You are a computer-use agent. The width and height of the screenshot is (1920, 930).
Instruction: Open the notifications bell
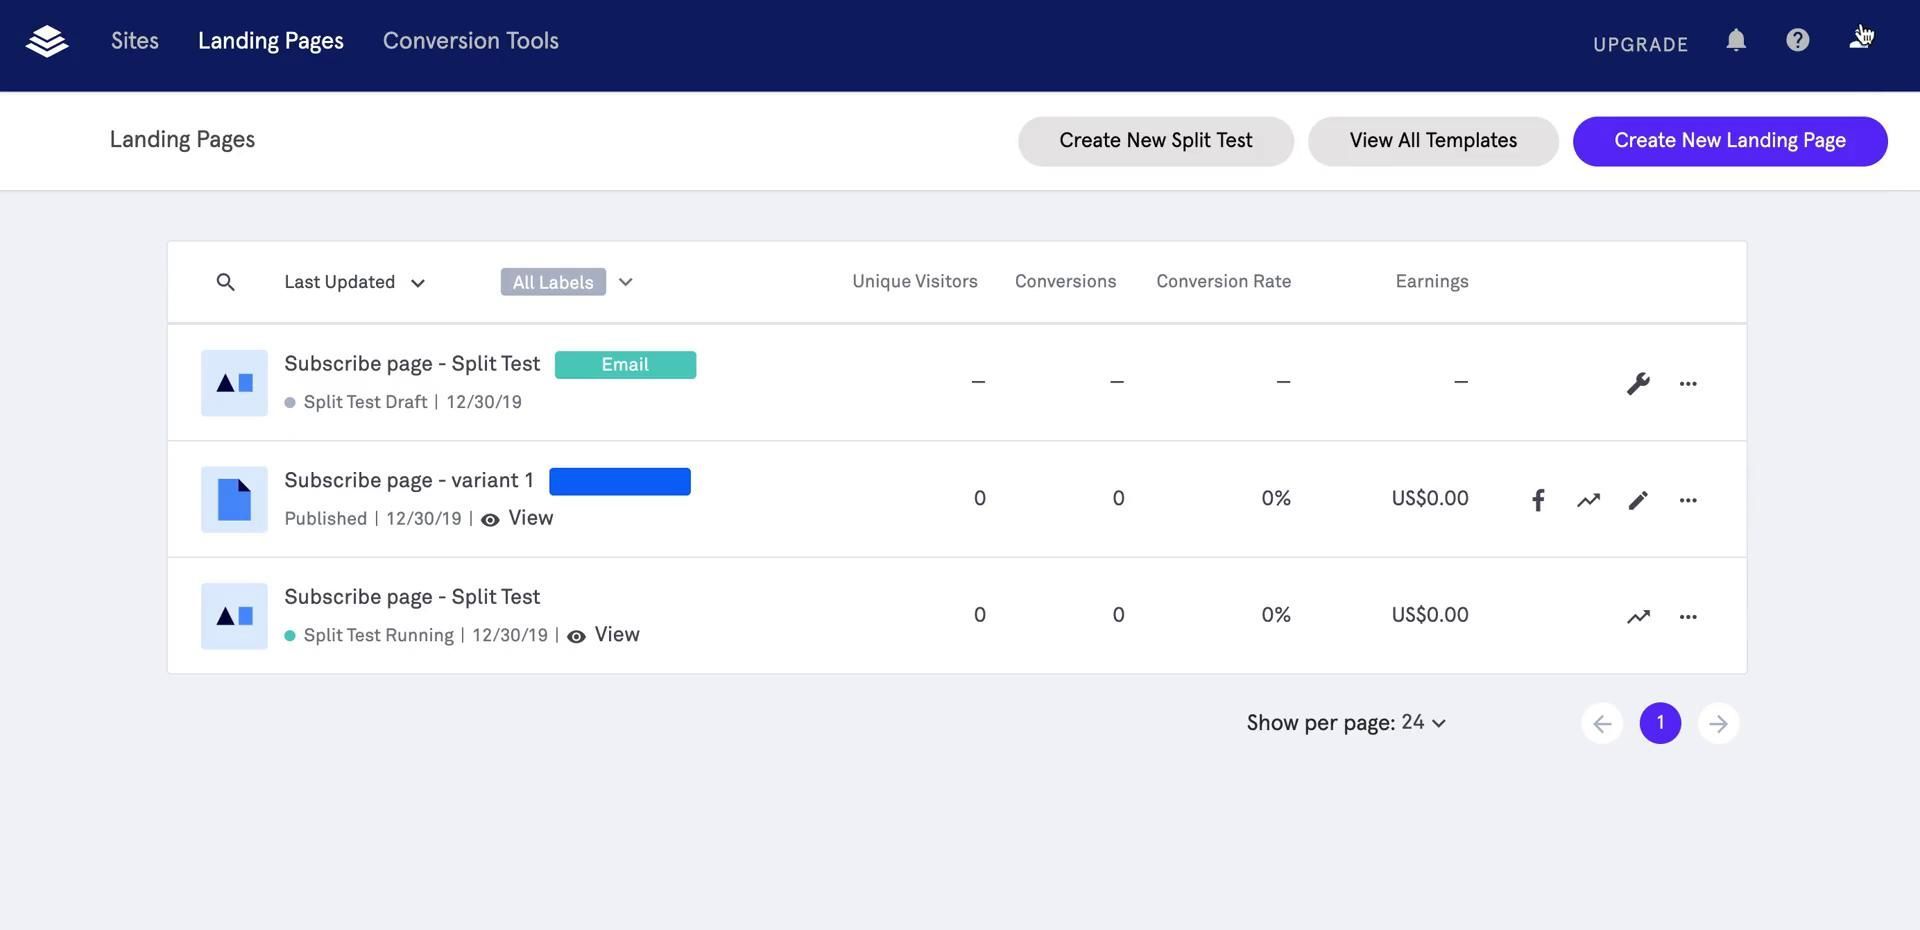pyautogui.click(x=1736, y=40)
